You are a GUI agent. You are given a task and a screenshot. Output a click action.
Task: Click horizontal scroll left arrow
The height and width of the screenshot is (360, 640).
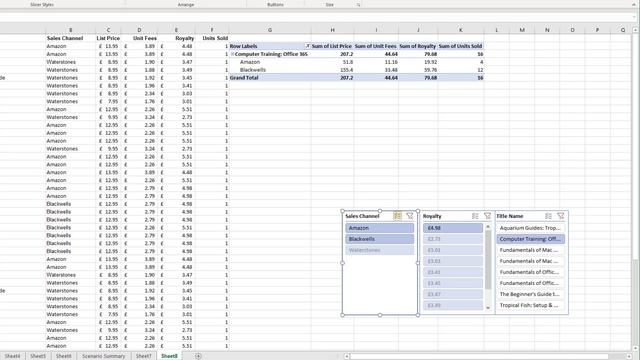pyautogui.click(x=347, y=356)
